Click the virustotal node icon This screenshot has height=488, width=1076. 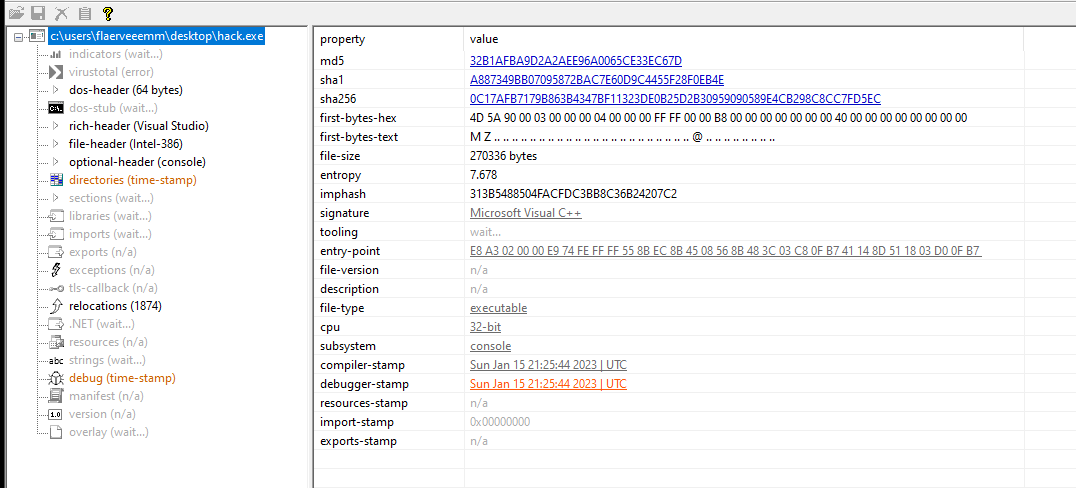click(x=56, y=72)
